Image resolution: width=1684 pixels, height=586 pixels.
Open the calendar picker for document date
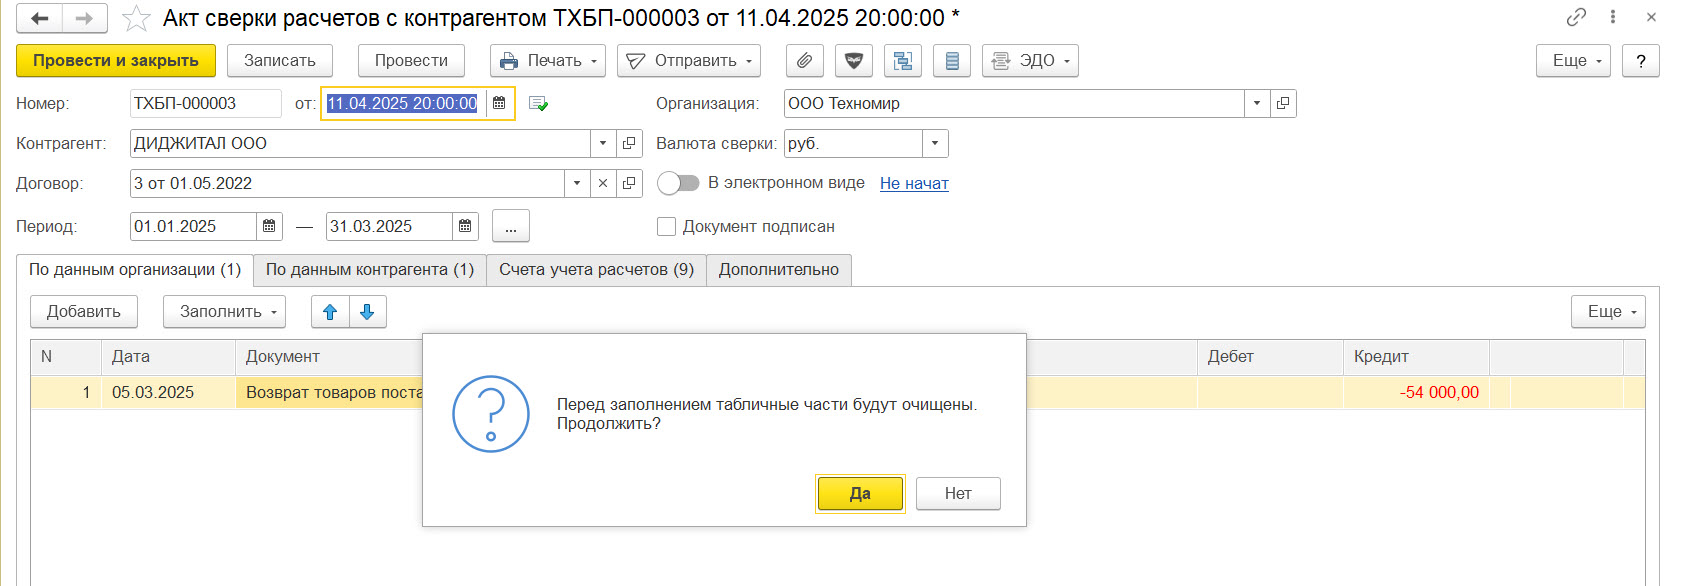click(499, 103)
